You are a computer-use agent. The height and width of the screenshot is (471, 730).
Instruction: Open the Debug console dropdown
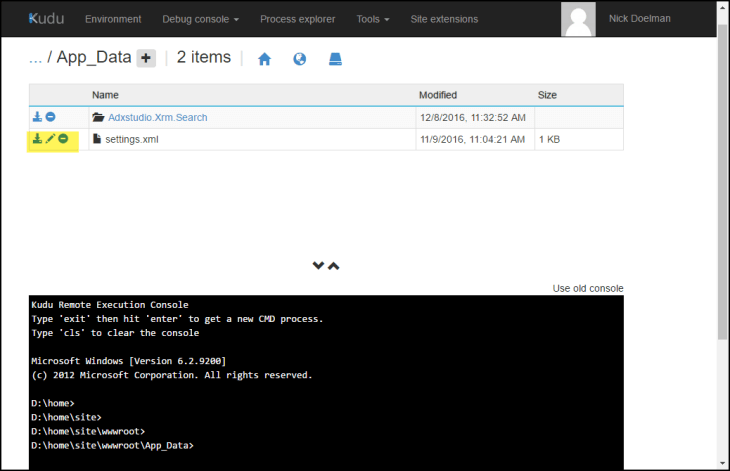coord(200,19)
